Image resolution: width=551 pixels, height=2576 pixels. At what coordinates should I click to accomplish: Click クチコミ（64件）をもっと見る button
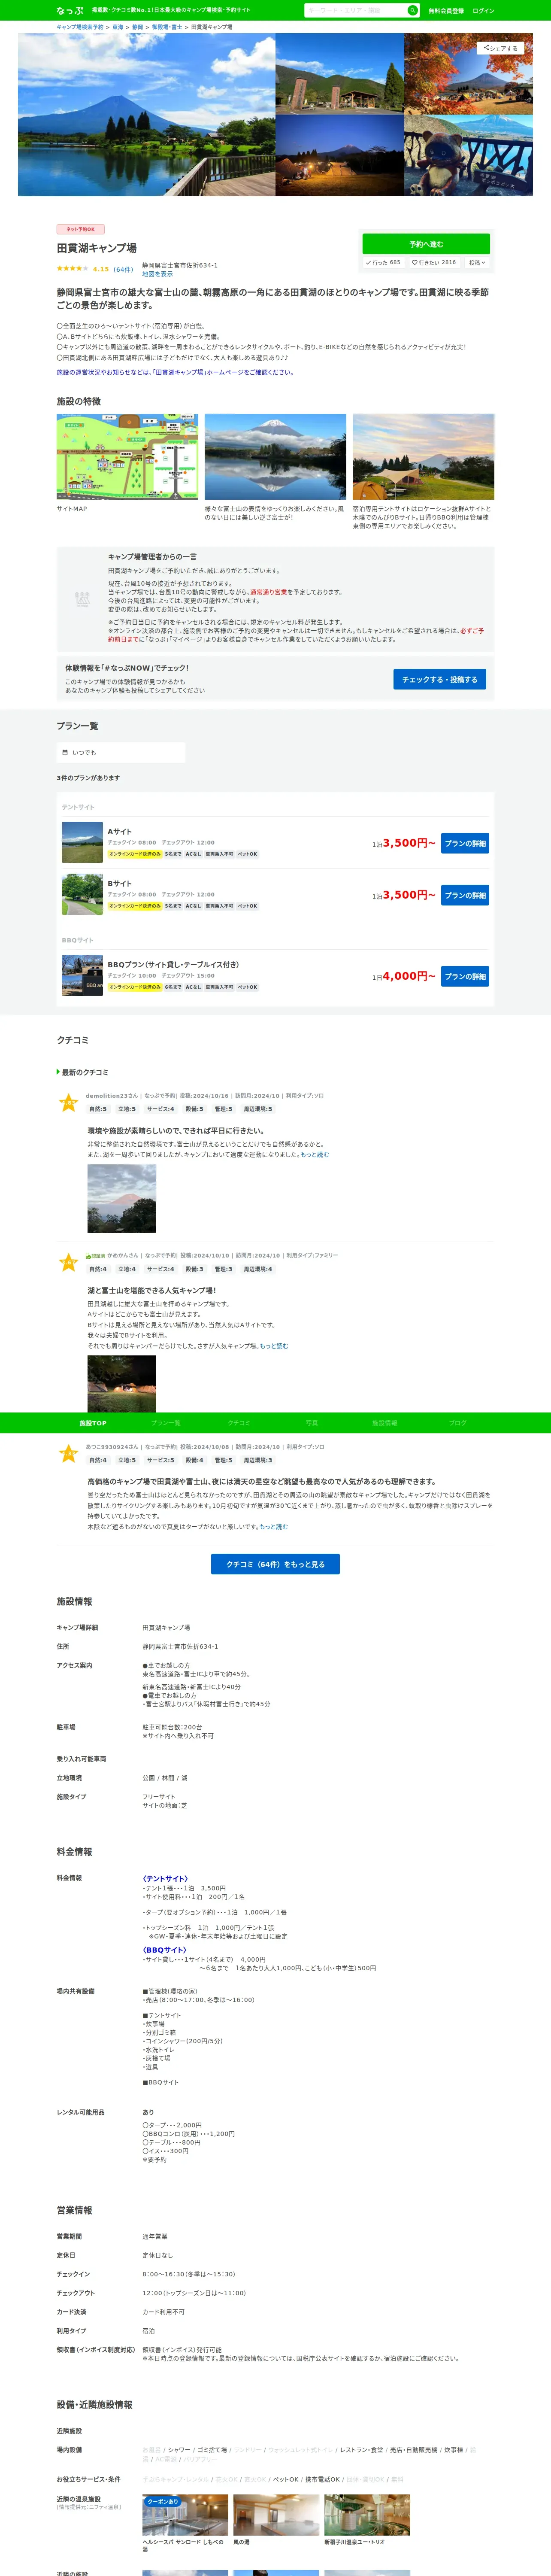[275, 1564]
